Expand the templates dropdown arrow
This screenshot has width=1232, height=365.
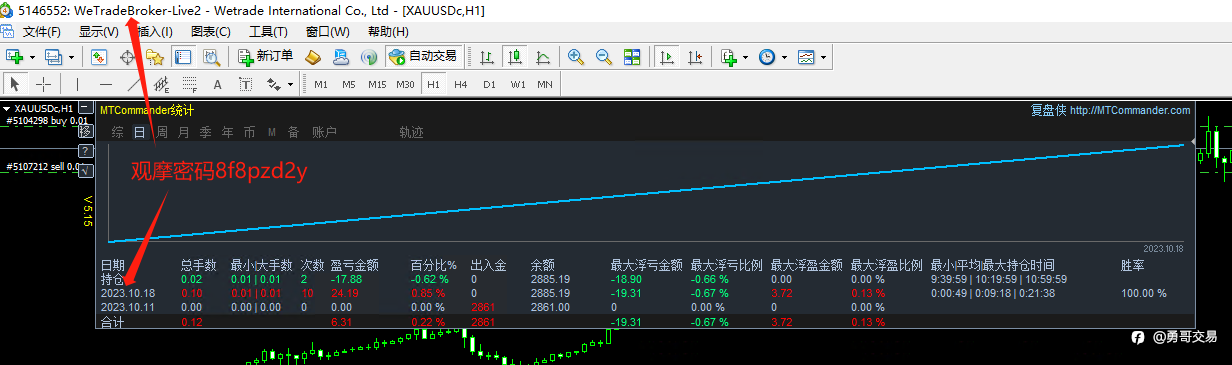tap(823, 57)
